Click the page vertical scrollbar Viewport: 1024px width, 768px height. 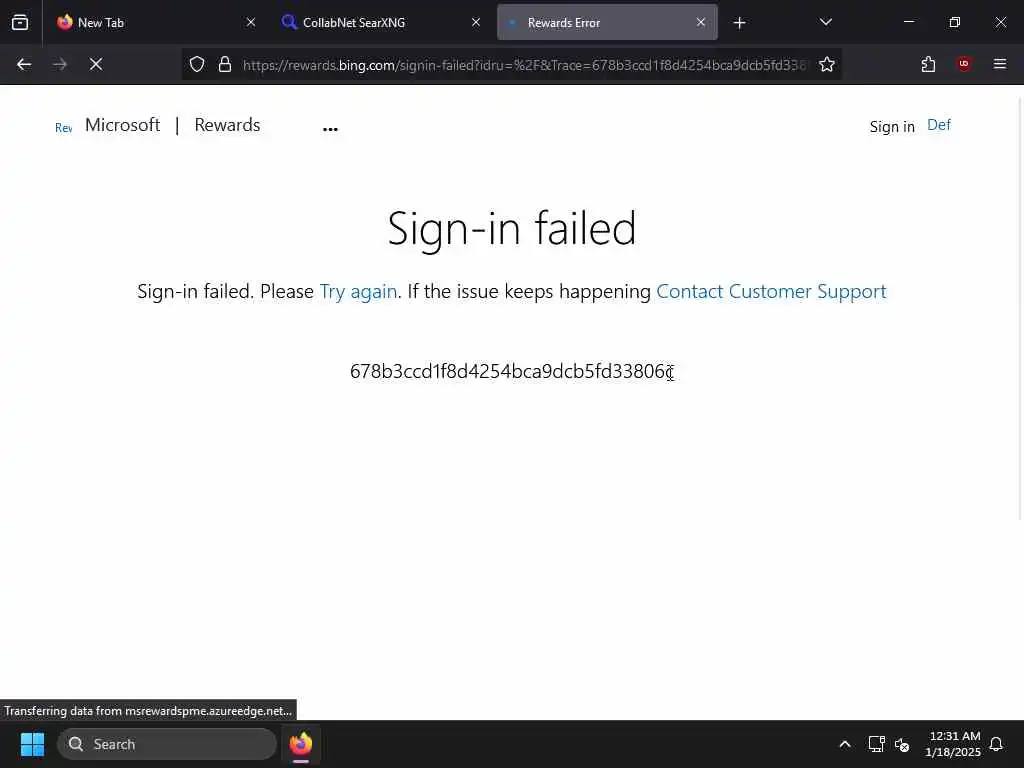[1020, 307]
